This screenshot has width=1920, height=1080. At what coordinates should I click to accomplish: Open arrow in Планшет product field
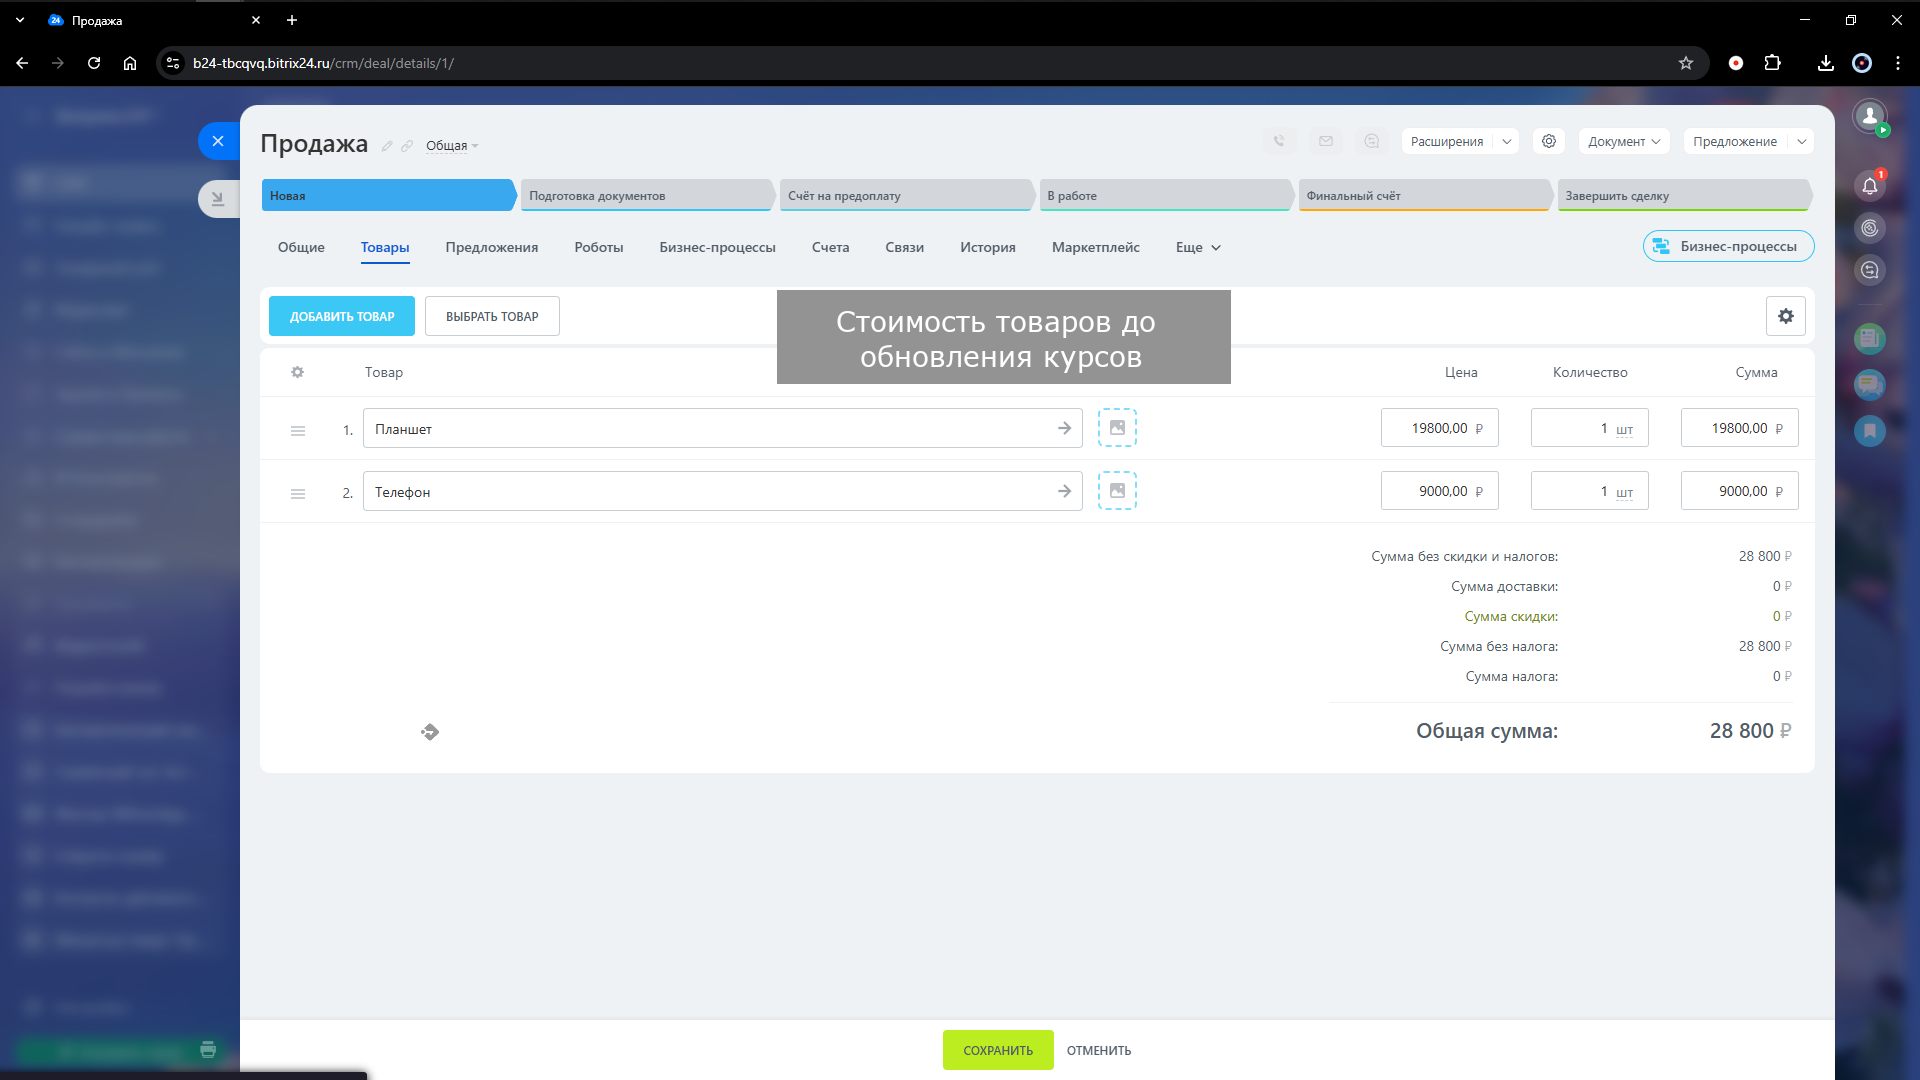(x=1064, y=428)
